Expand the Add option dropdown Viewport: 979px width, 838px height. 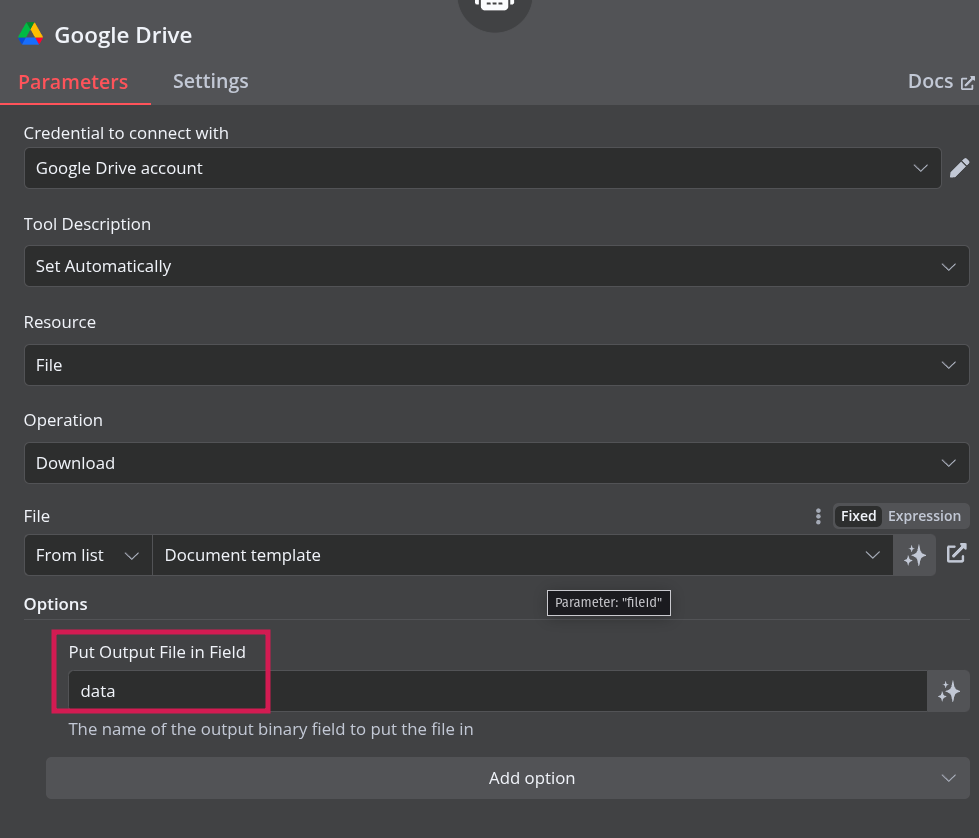coord(508,778)
